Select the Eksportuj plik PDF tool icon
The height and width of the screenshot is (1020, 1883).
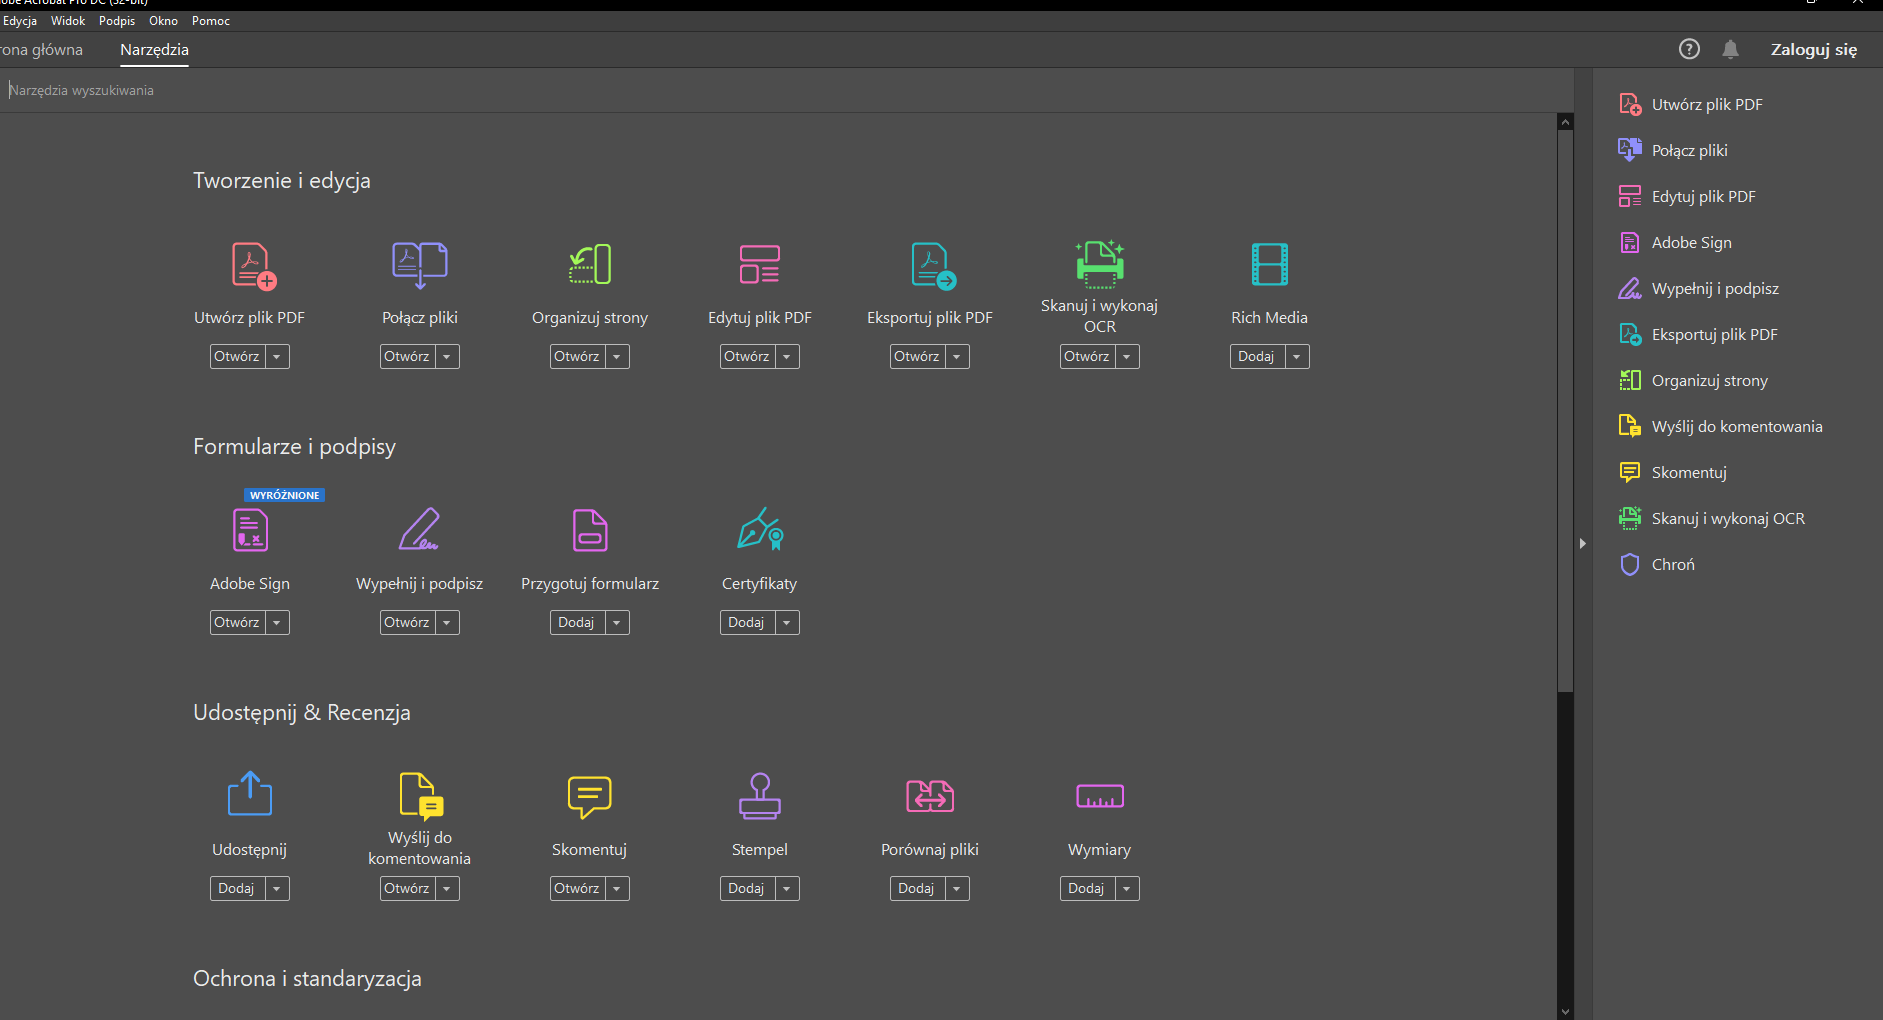(x=934, y=266)
